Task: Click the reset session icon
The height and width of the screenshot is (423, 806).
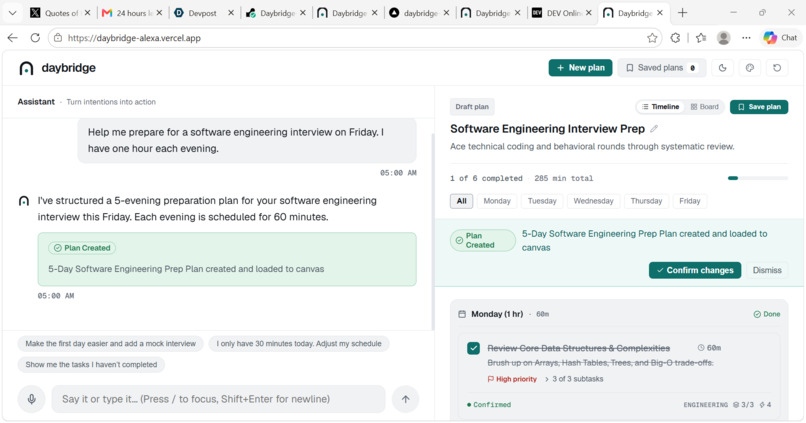Action: click(777, 68)
